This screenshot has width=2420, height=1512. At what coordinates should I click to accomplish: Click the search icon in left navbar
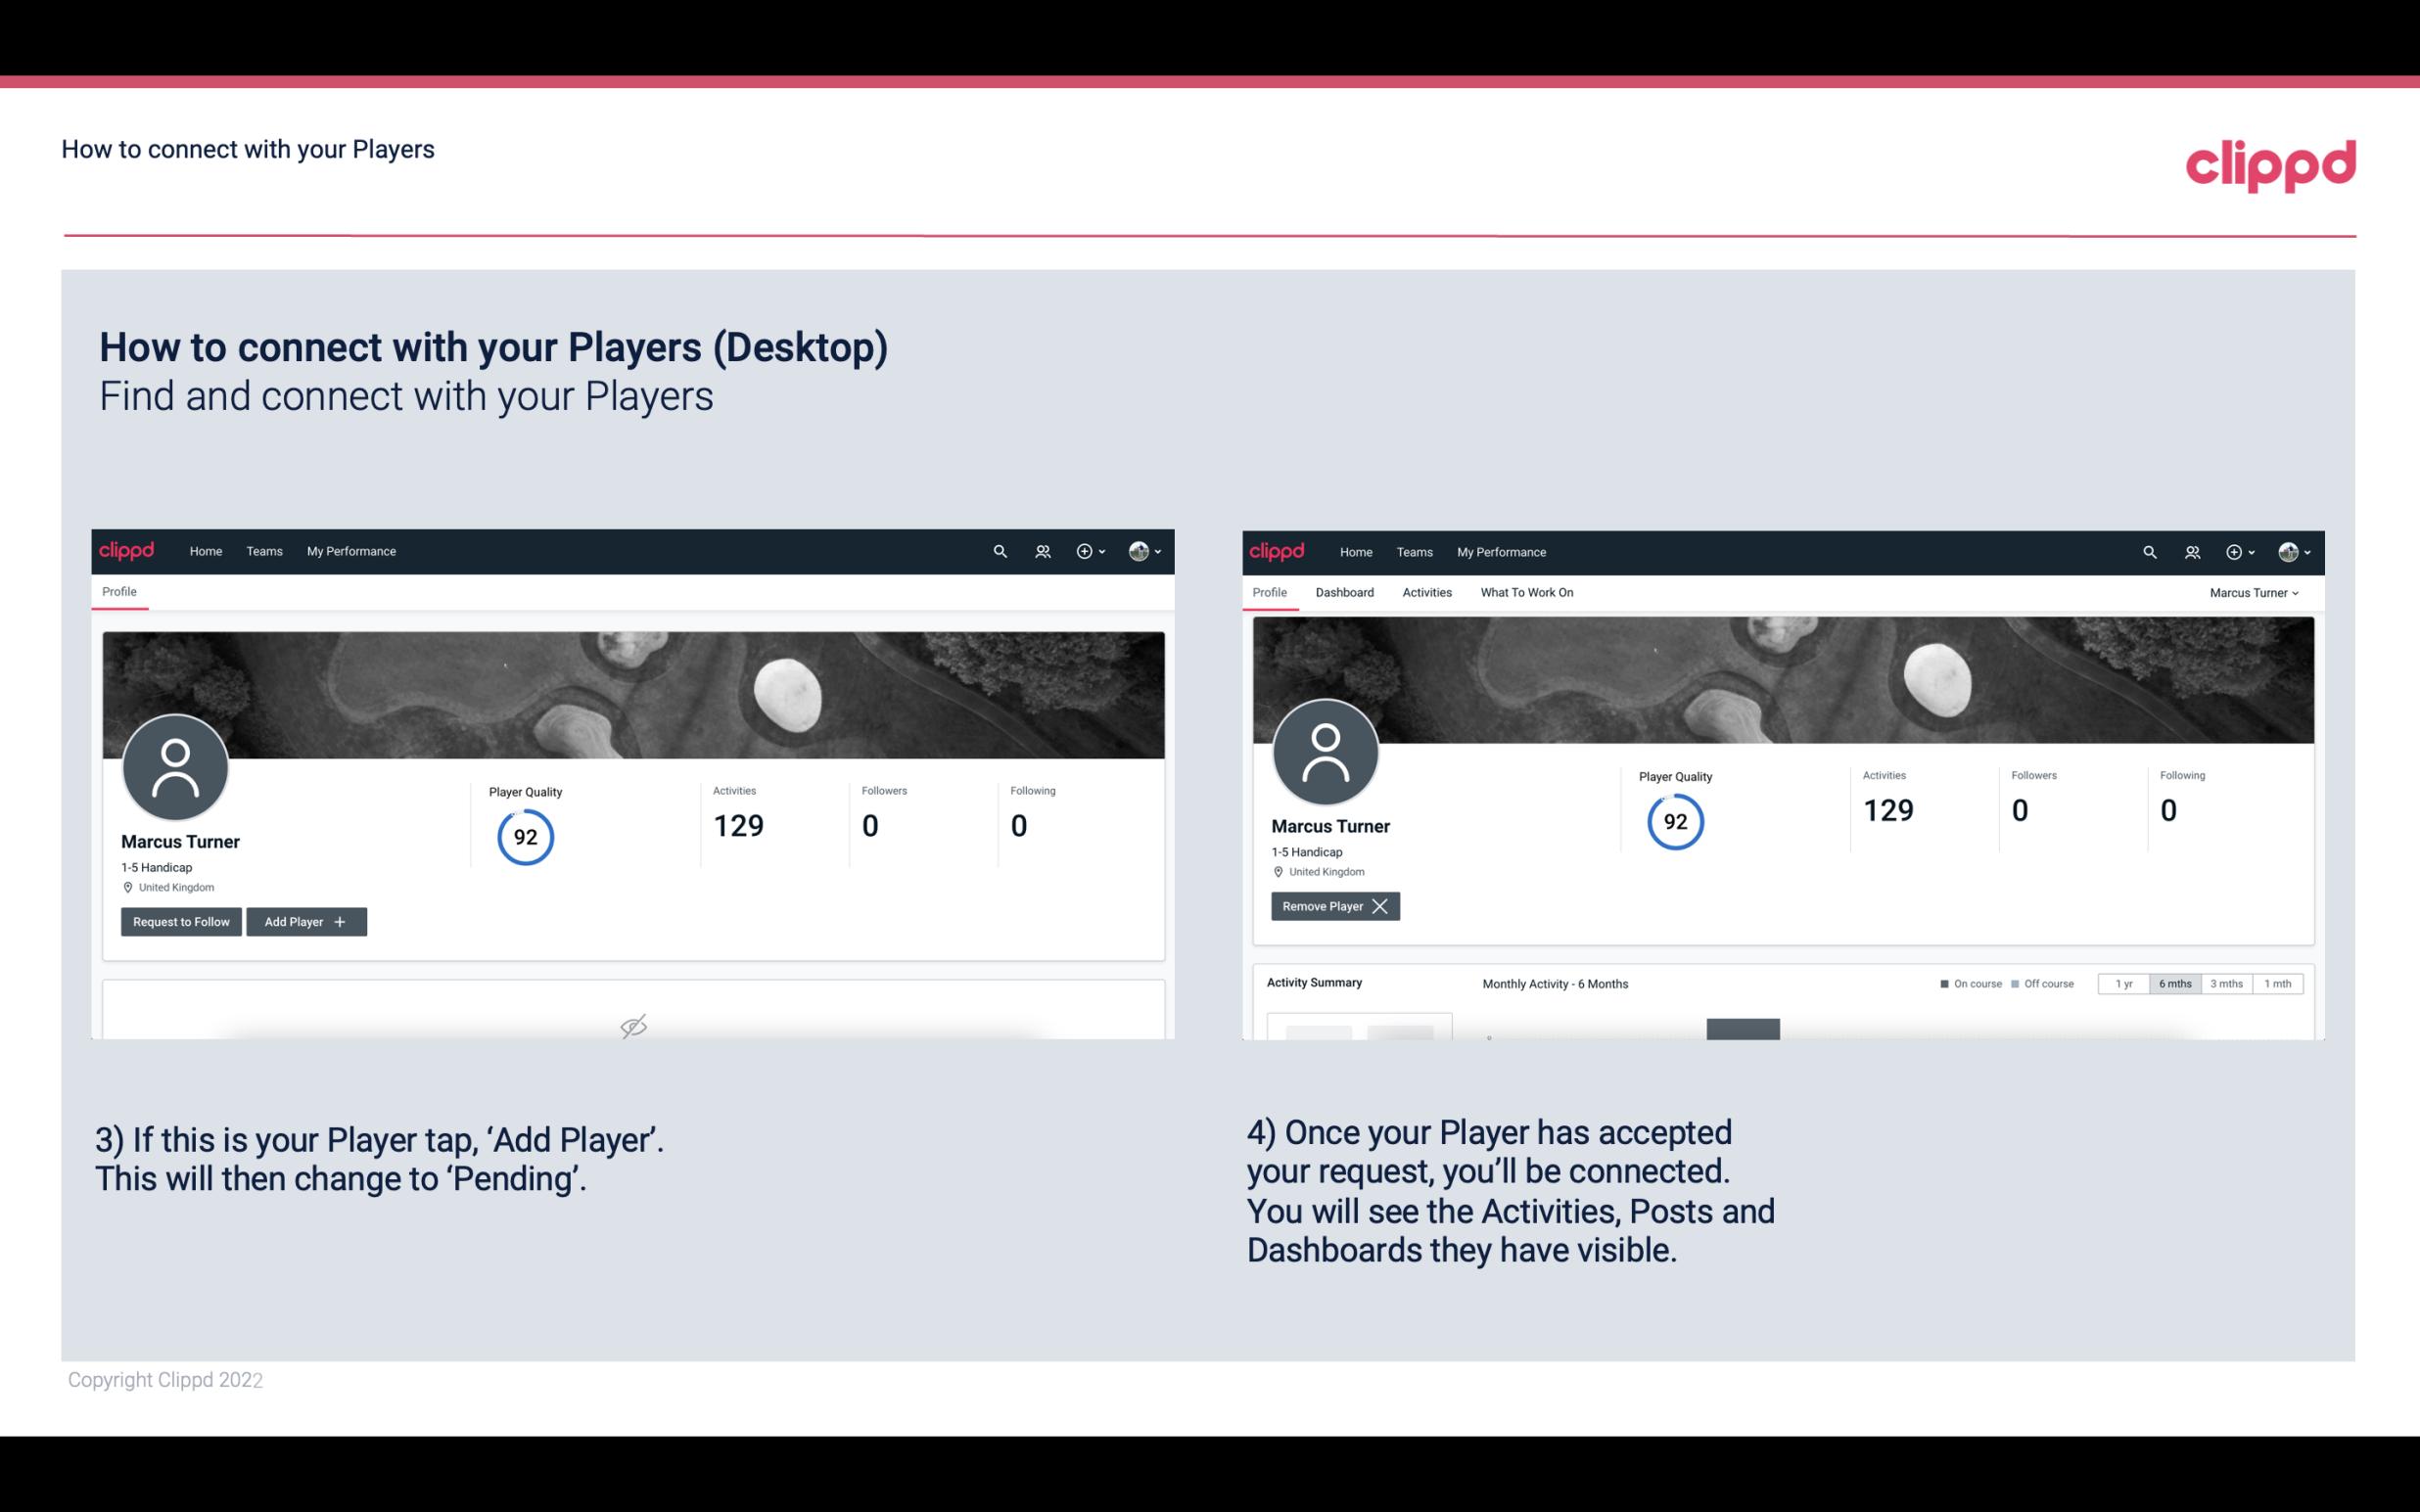(x=999, y=550)
